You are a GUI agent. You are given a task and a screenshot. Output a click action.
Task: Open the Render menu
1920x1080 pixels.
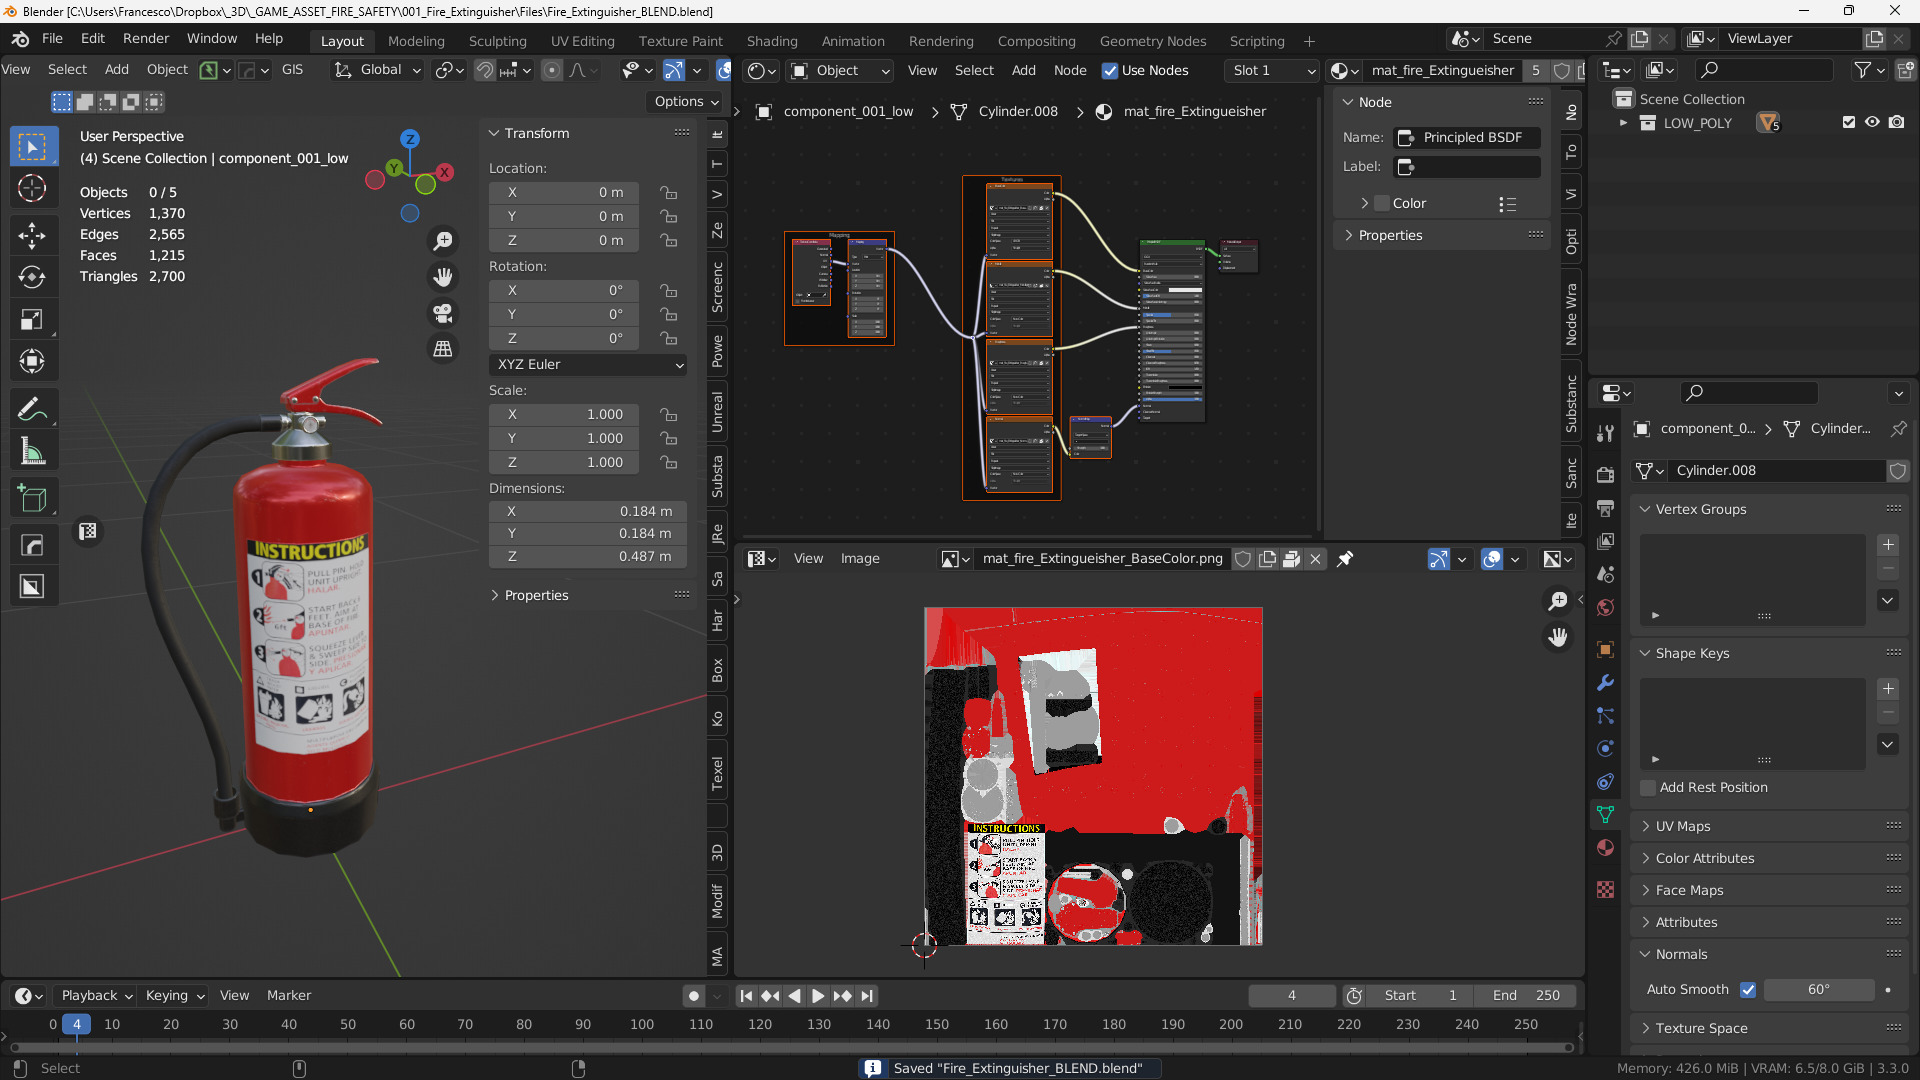coord(146,38)
